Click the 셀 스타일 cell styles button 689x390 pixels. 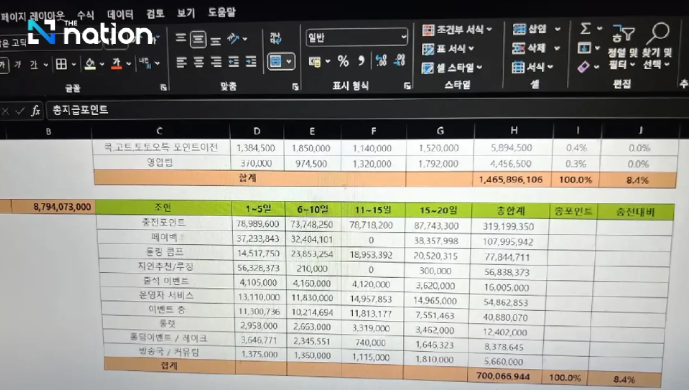click(452, 68)
